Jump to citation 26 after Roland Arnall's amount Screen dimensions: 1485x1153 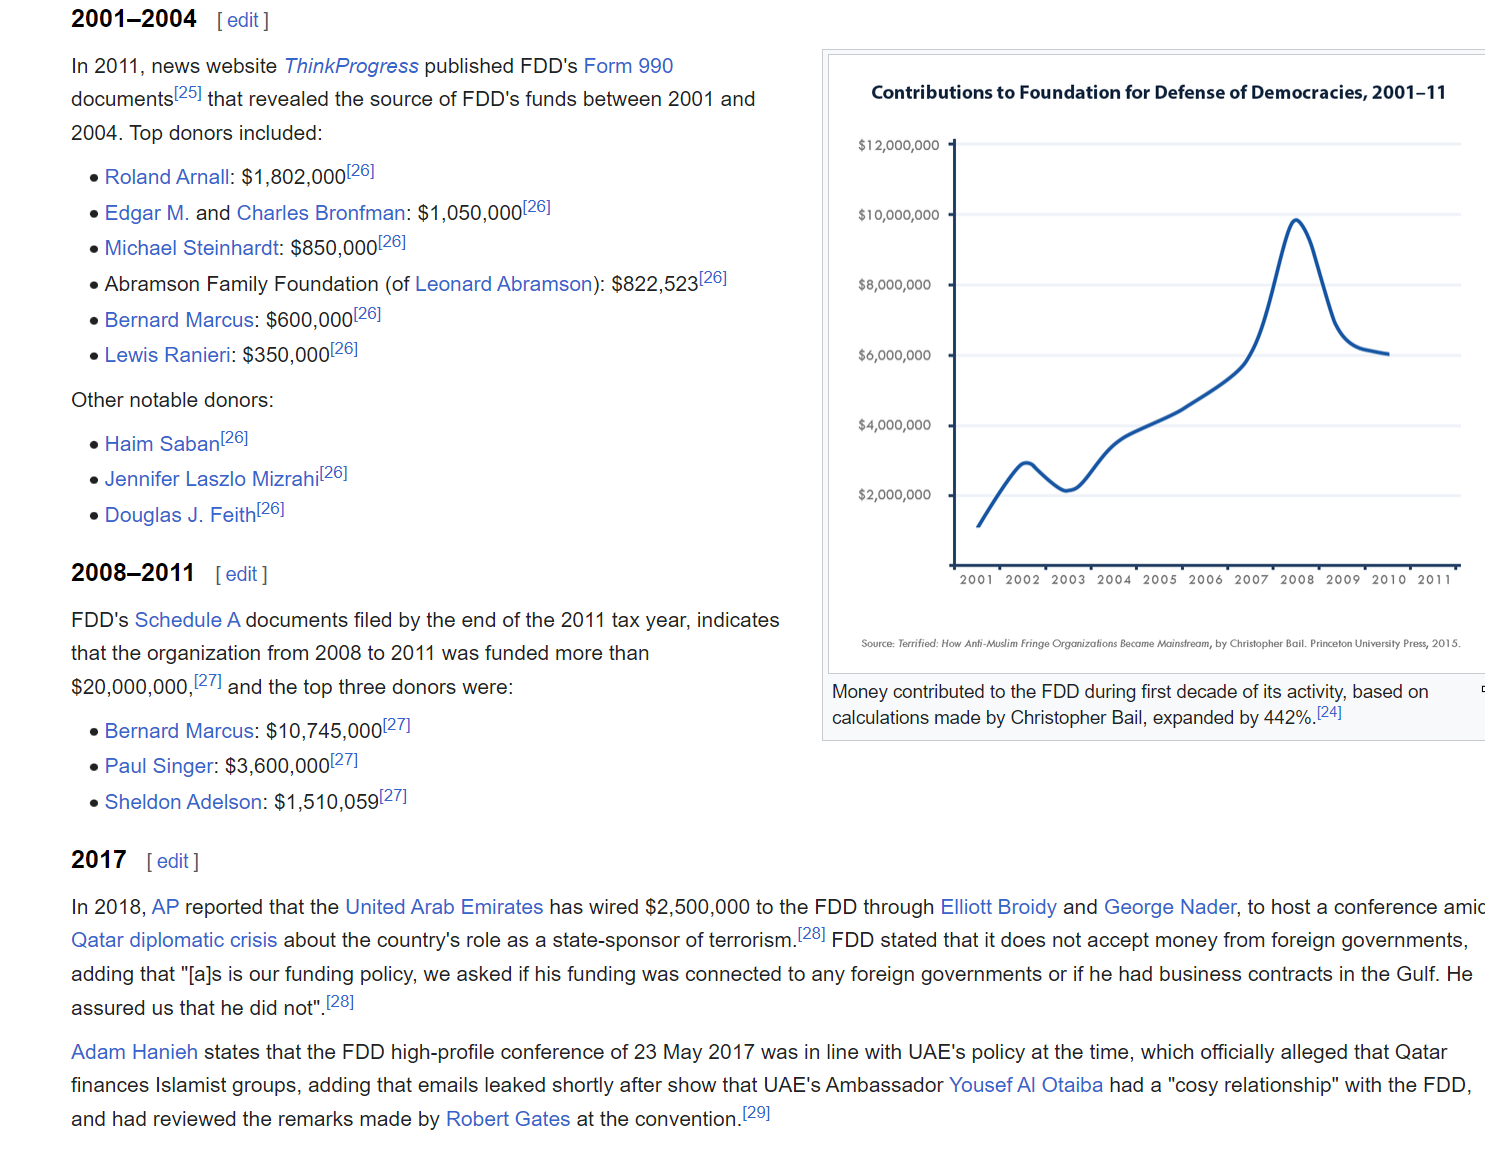tap(361, 171)
